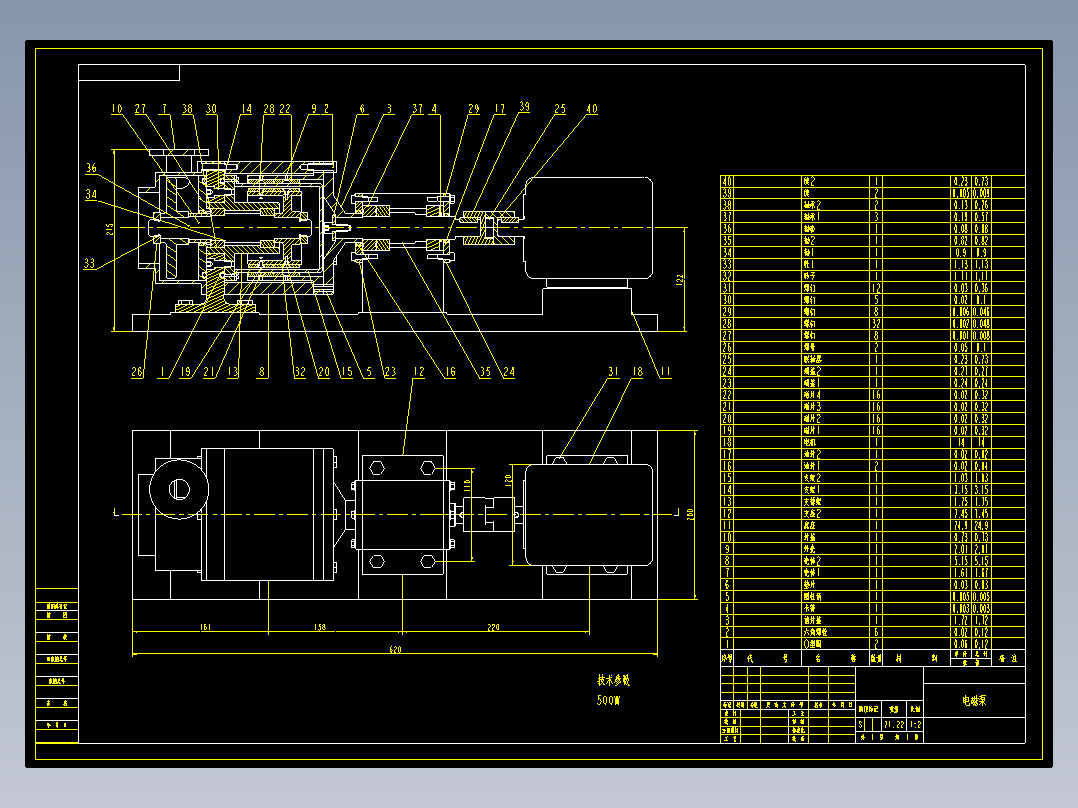Select the 220 horizontal dimension
Viewport: 1078px width, 808px height.
[x=493, y=627]
